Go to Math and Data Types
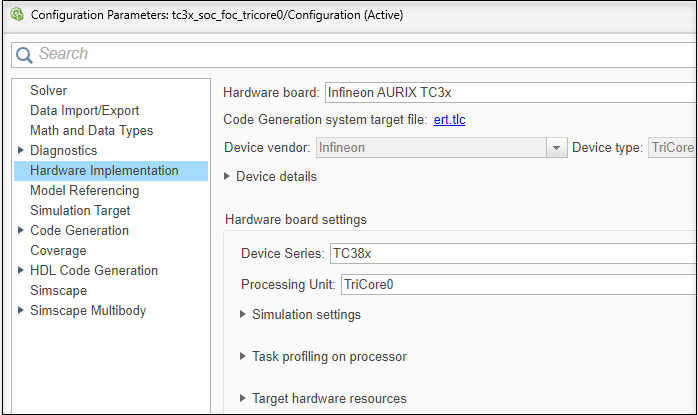Viewport: 698px width, 415px height. (91, 131)
